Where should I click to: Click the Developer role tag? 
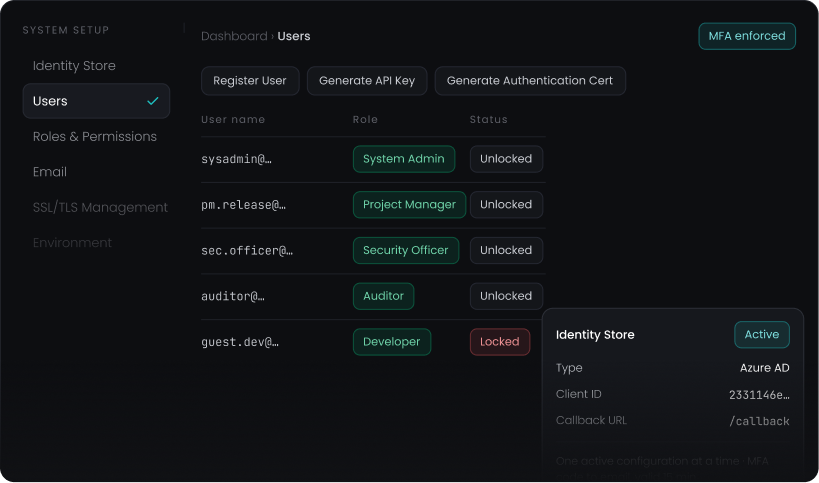[x=392, y=342]
